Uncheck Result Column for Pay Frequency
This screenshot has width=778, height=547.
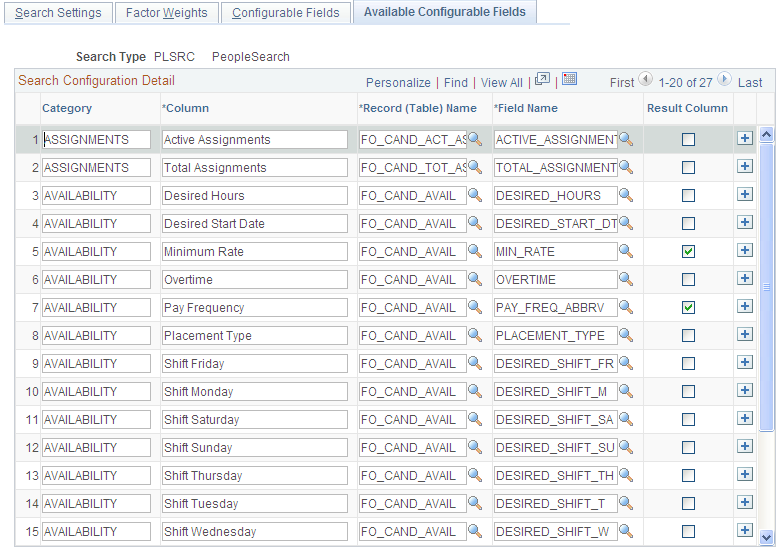coord(688,308)
